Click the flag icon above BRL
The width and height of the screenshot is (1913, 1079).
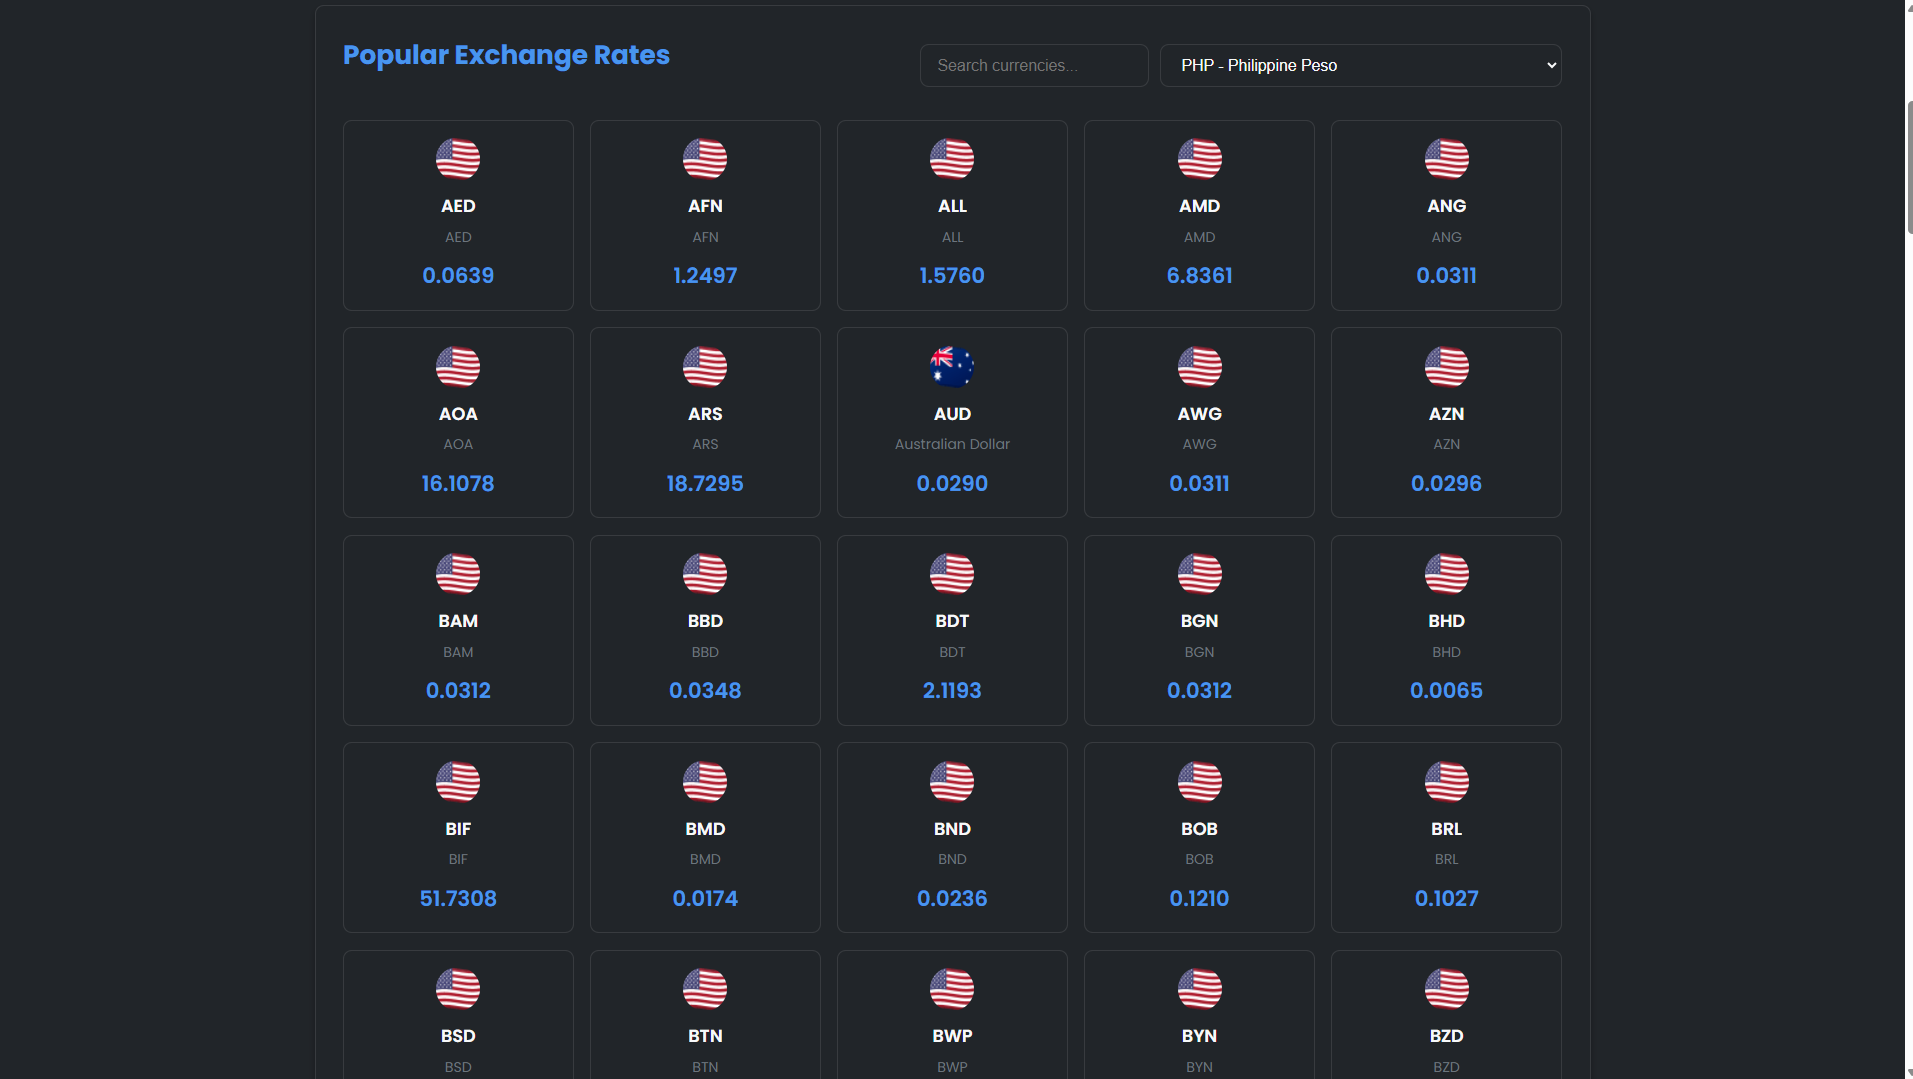[1446, 782]
